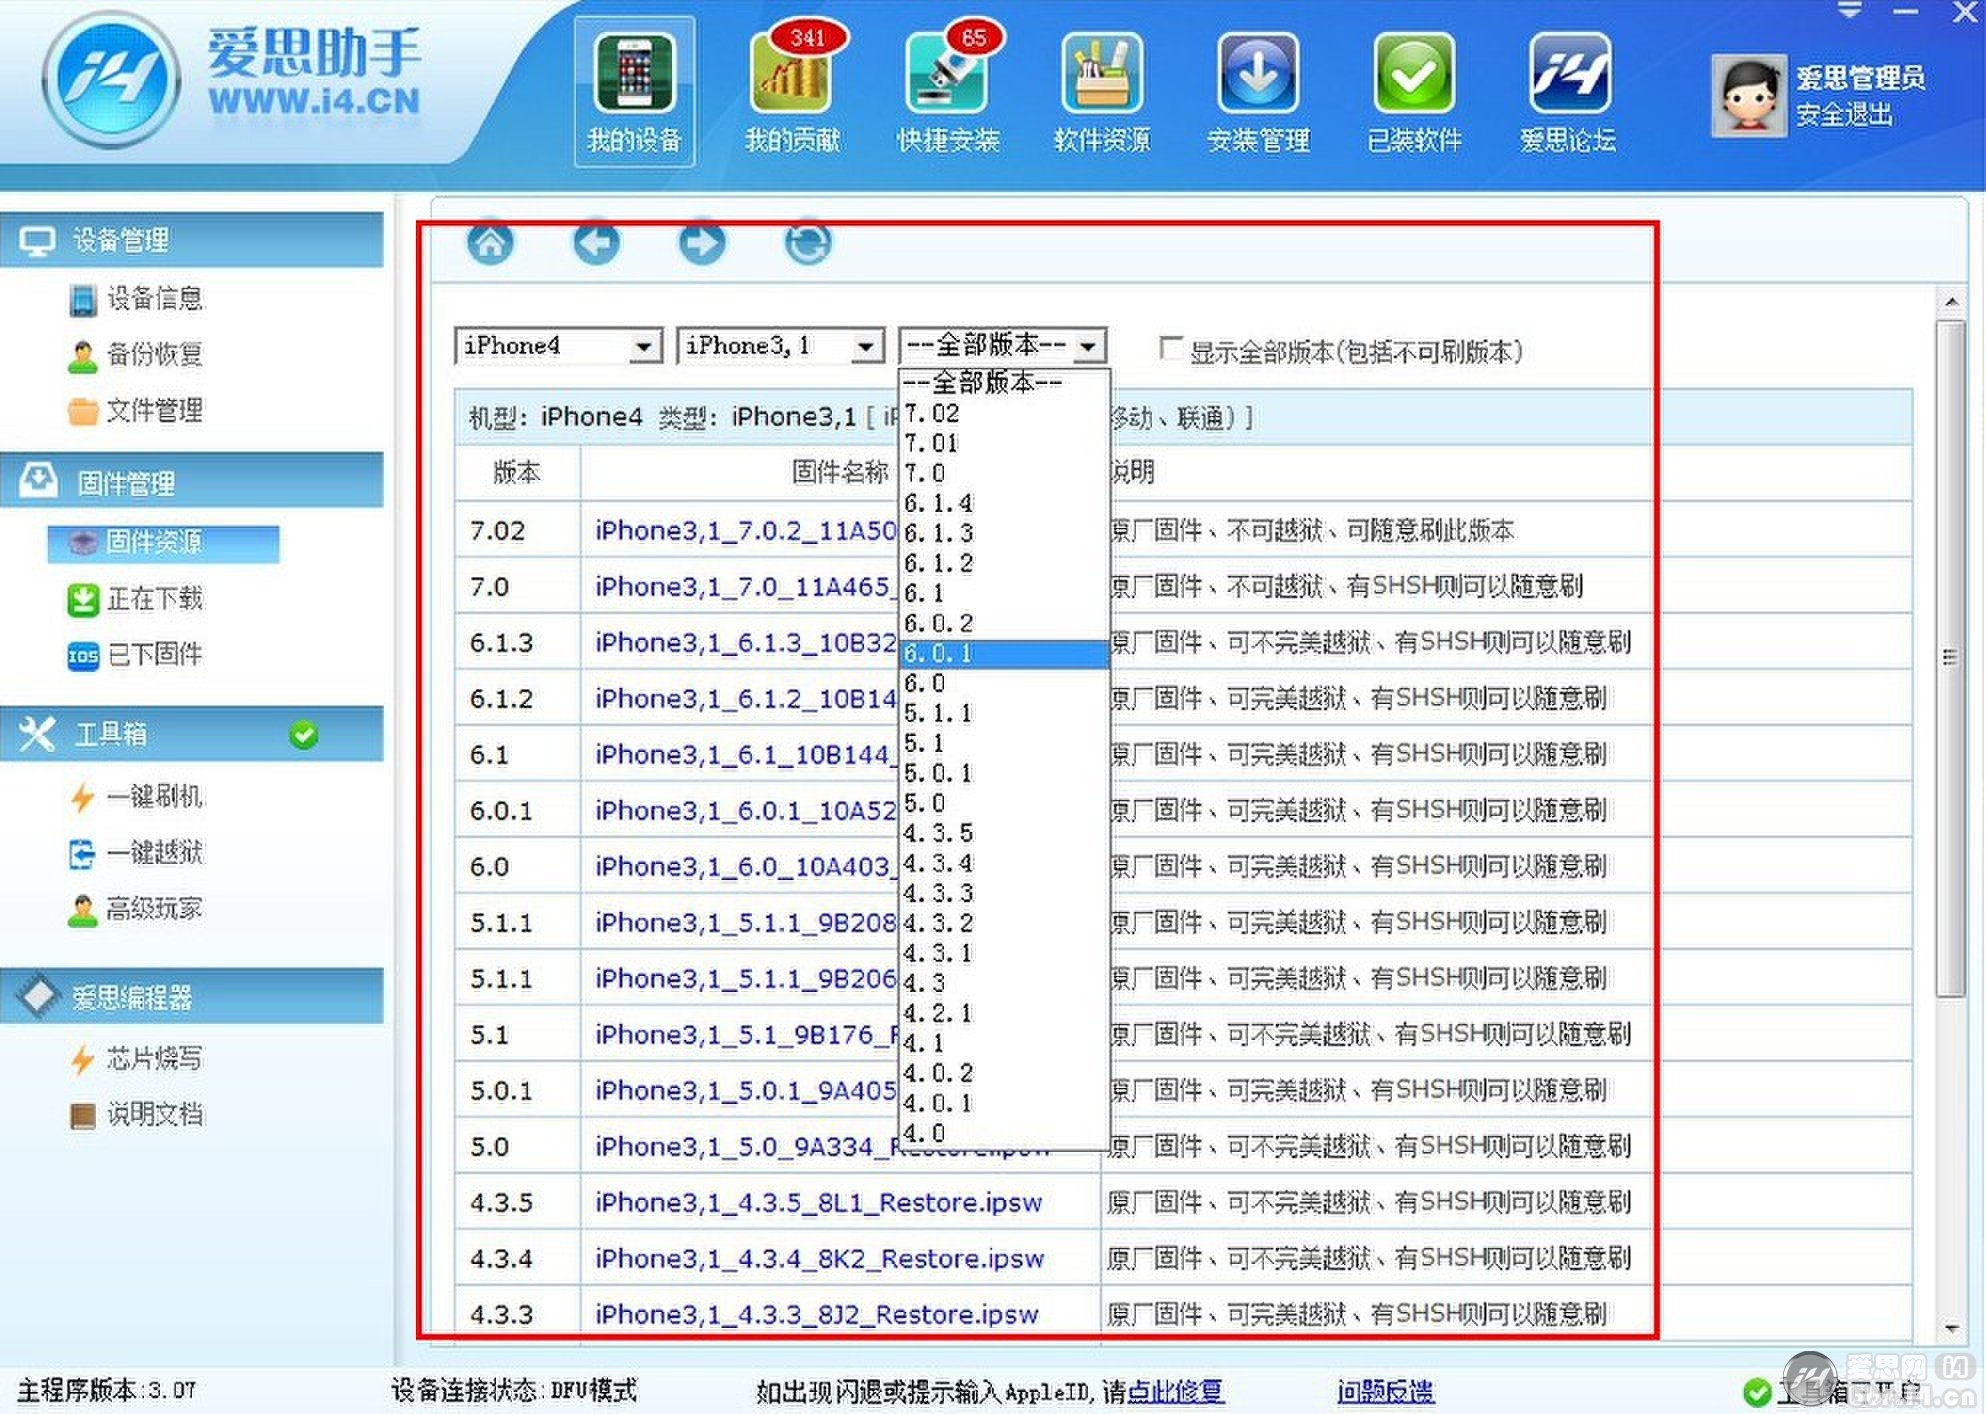Collapse the 全部版本 version dropdown
The height and width of the screenshot is (1414, 1986).
1089,347
